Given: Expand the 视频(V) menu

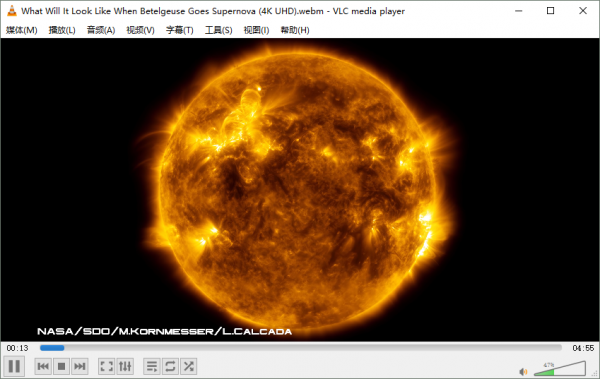Looking at the screenshot, I should 140,30.
